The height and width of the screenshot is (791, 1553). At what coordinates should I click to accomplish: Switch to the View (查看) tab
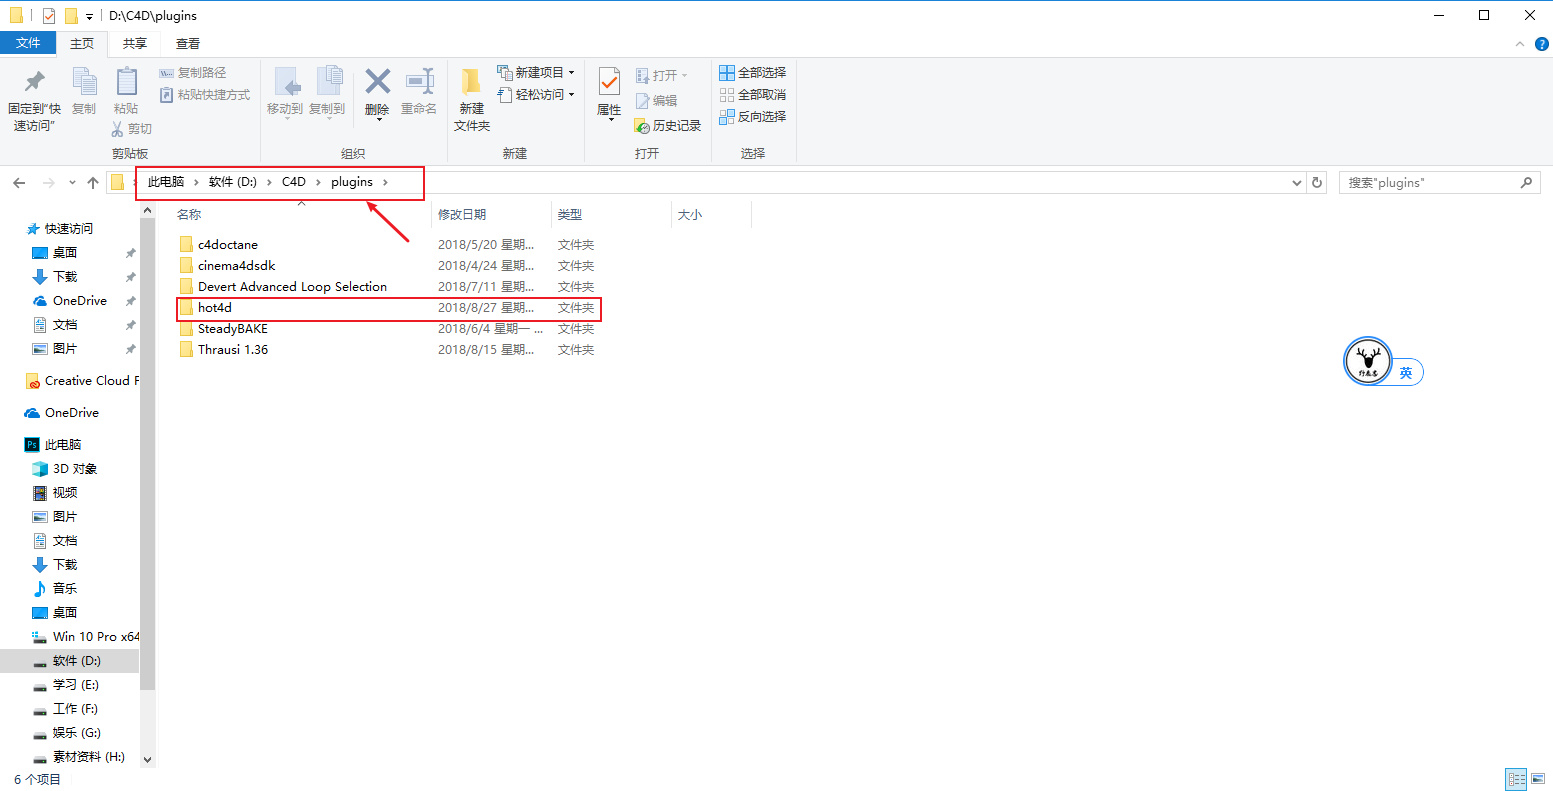[x=188, y=44]
